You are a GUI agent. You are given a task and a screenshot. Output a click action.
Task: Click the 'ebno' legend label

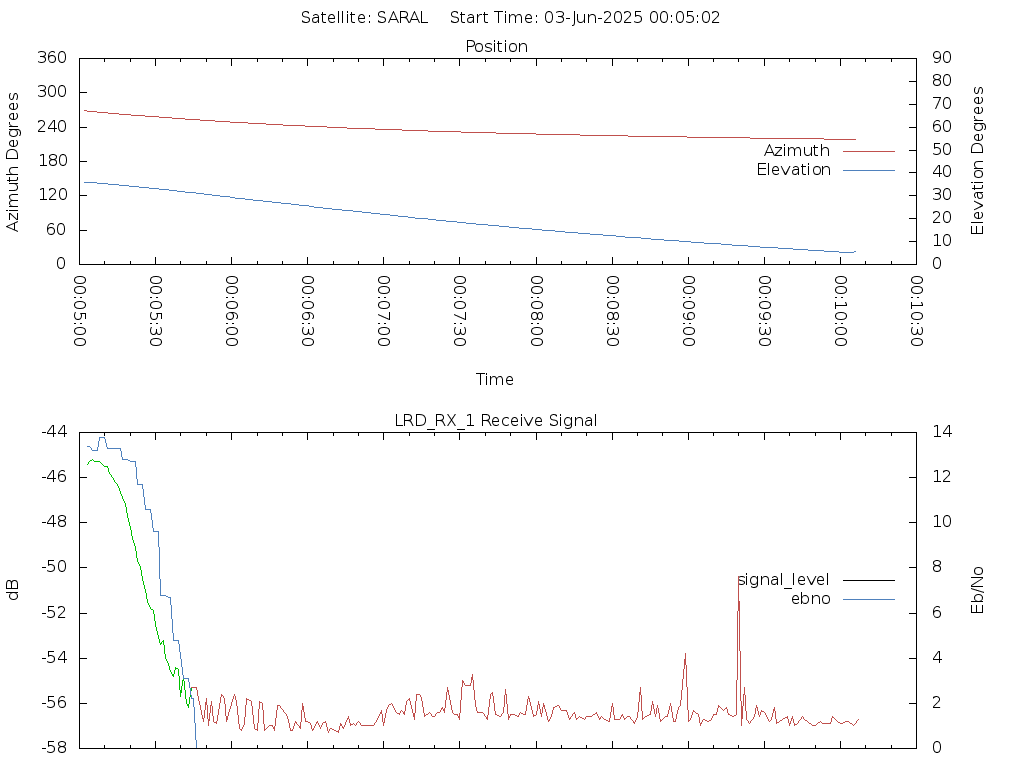coord(810,599)
